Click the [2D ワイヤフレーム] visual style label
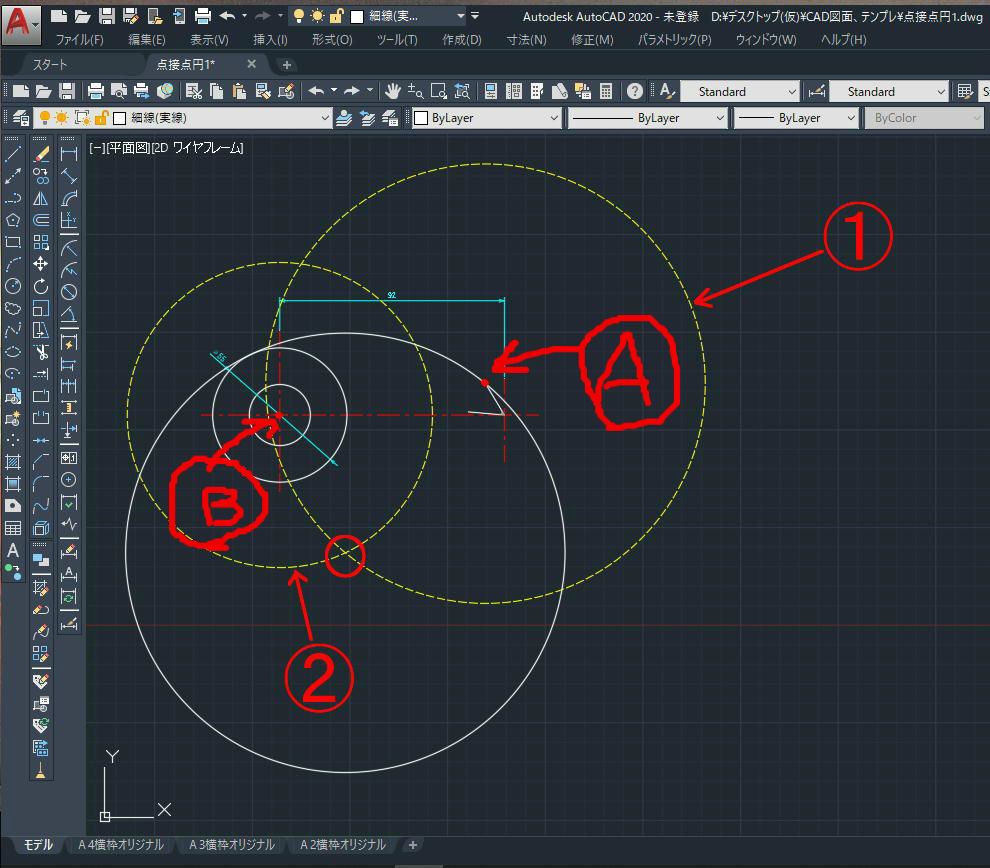 [x=198, y=148]
